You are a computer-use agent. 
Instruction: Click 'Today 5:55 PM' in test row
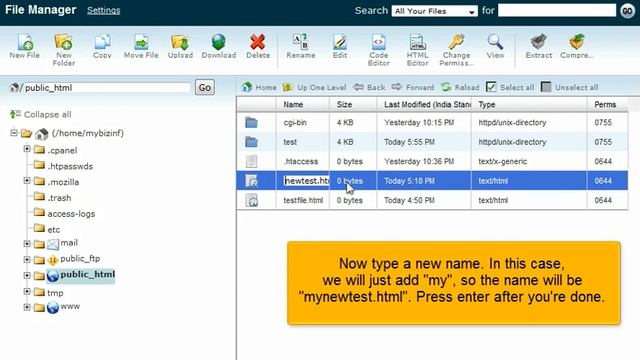click(x=409, y=142)
